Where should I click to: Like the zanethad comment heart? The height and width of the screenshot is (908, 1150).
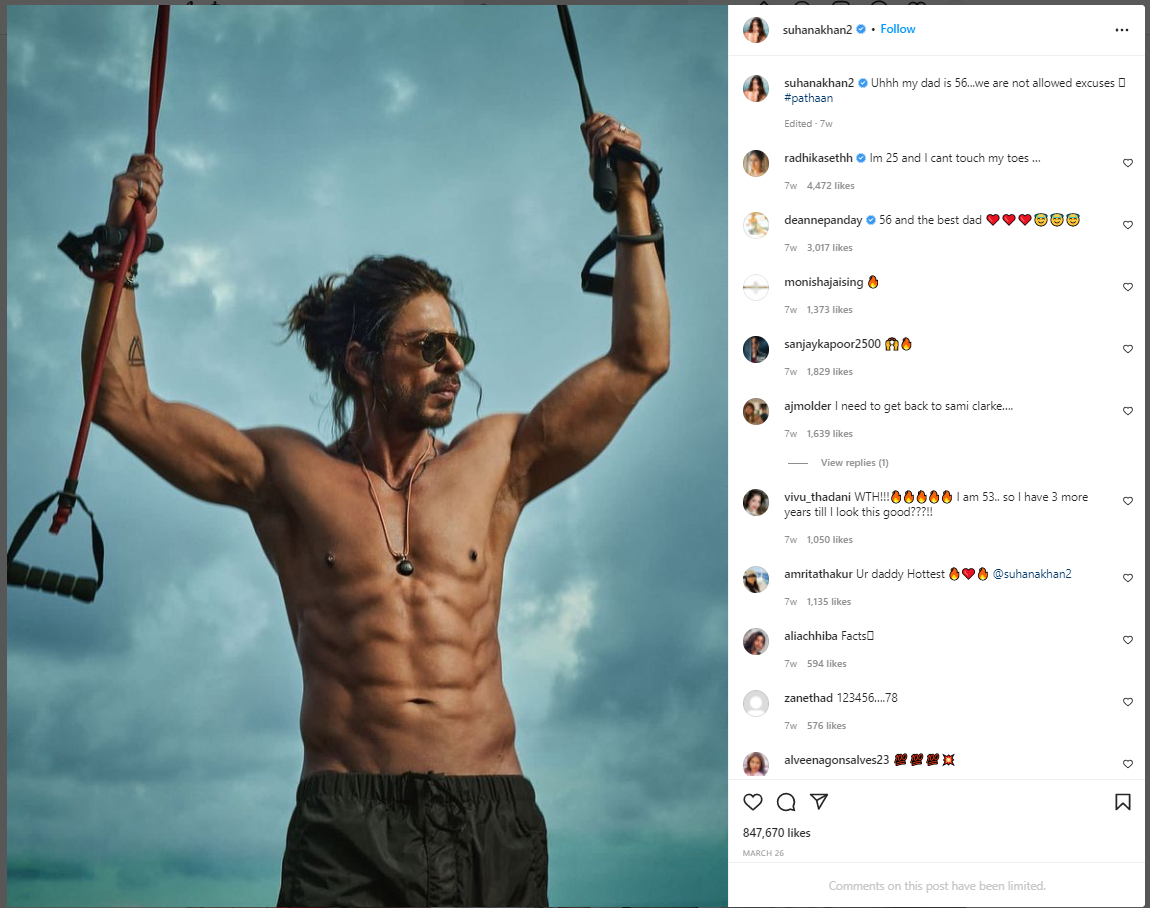[1128, 702]
